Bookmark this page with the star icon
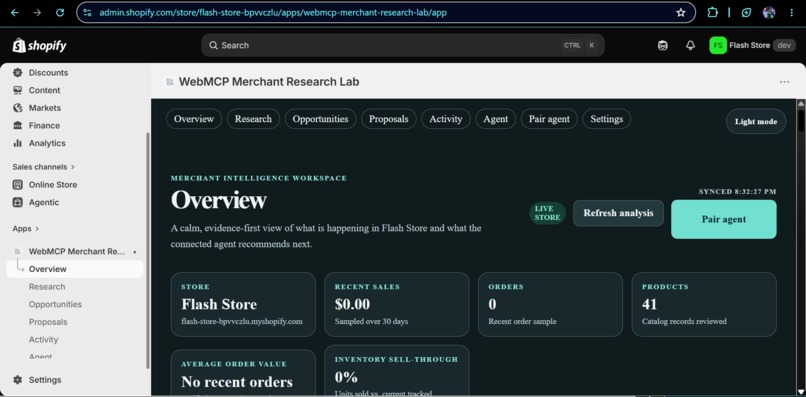Image resolution: width=806 pixels, height=397 pixels. point(681,12)
